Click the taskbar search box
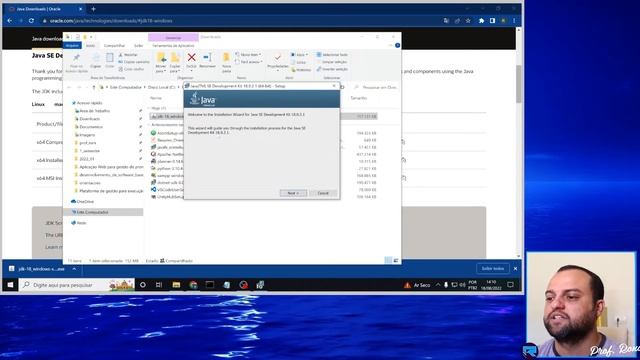Screen dimensions: 640x360 77,284
